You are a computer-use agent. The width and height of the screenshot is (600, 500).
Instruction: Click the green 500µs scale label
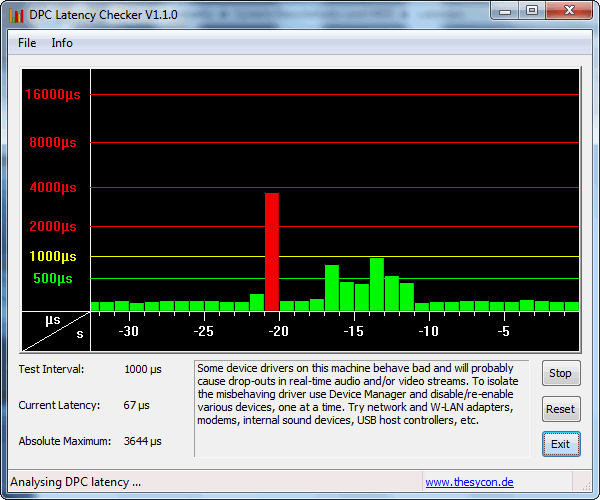point(53,279)
